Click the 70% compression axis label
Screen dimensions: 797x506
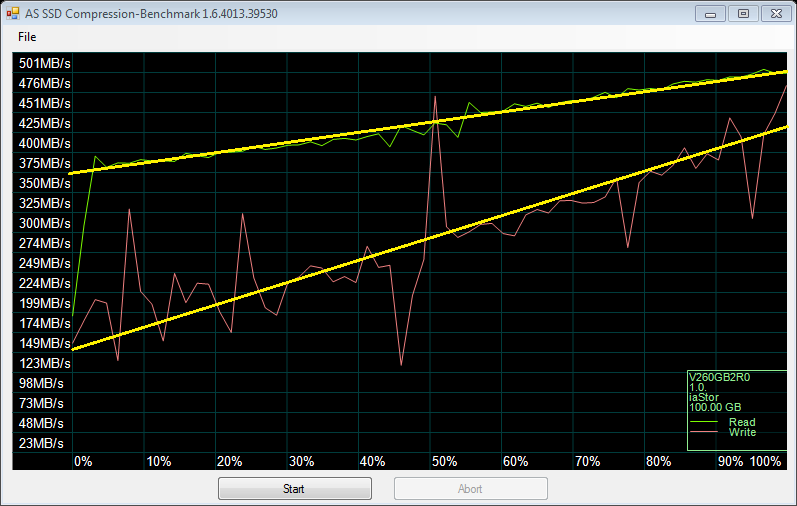coord(588,462)
